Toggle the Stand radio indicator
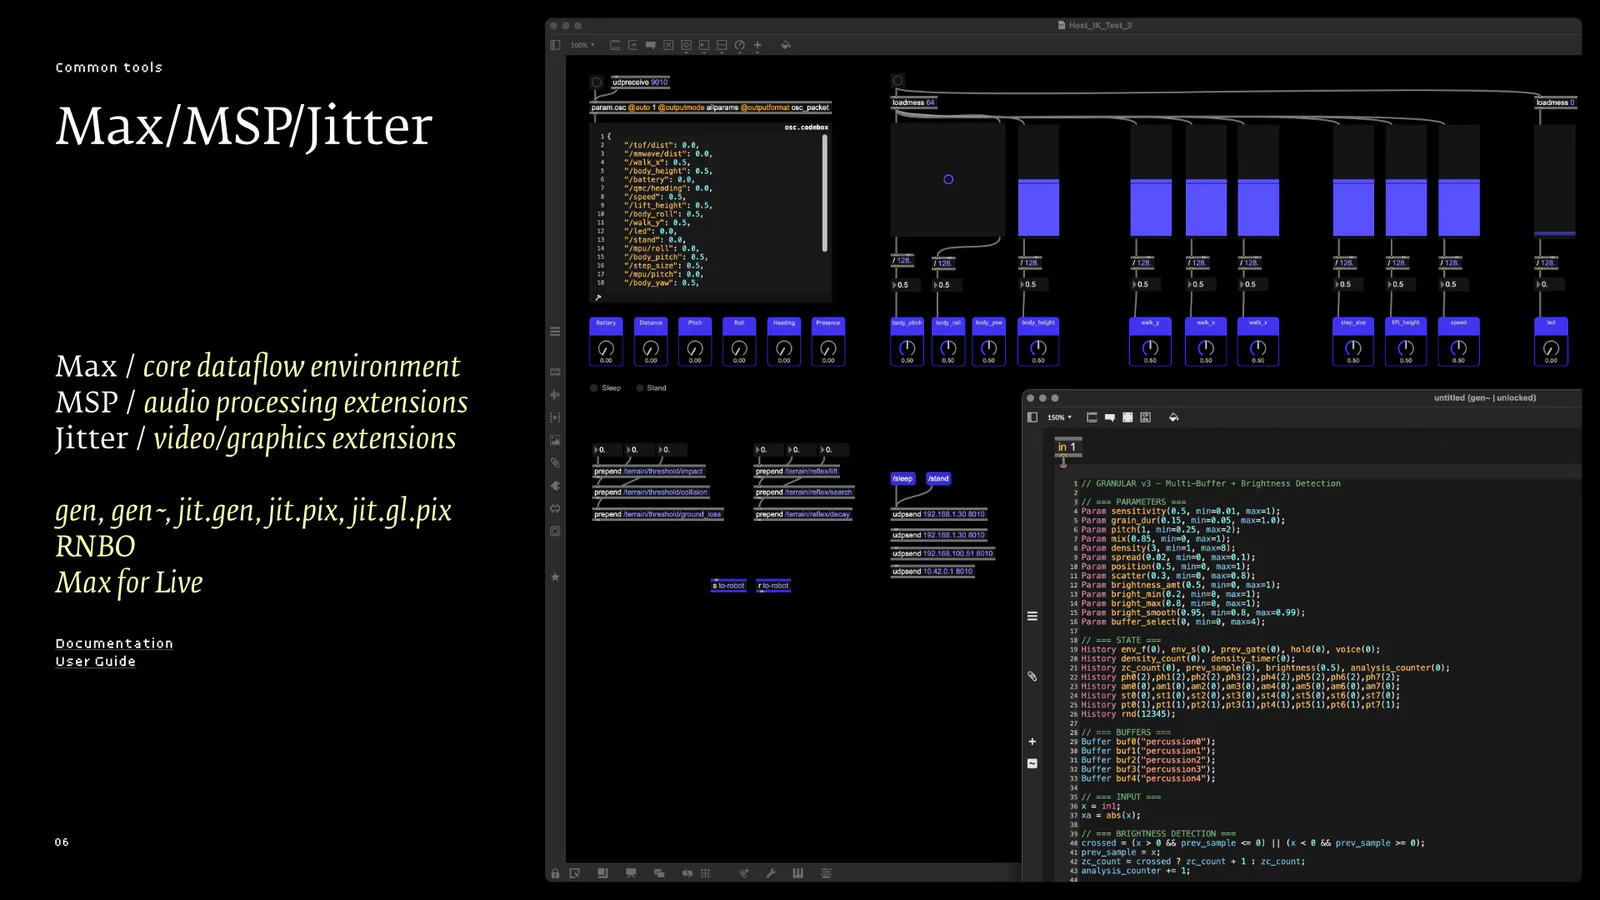Viewport: 1600px width, 900px height. 640,388
